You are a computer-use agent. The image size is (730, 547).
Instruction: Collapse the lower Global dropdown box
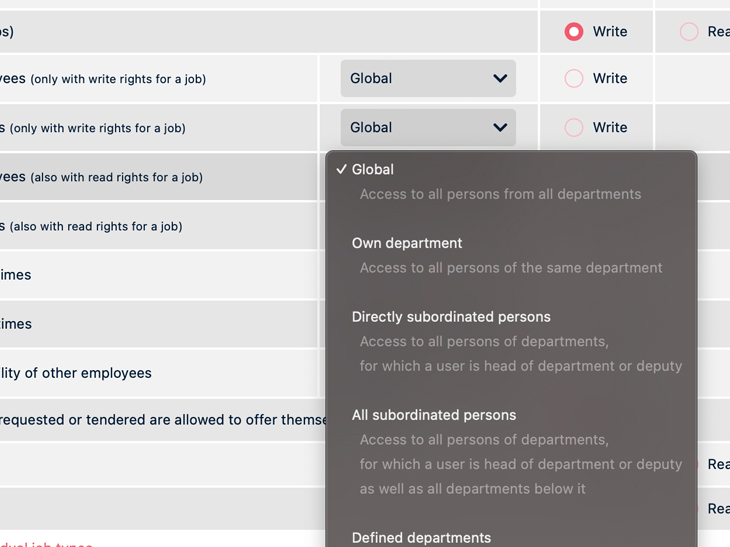click(x=427, y=128)
